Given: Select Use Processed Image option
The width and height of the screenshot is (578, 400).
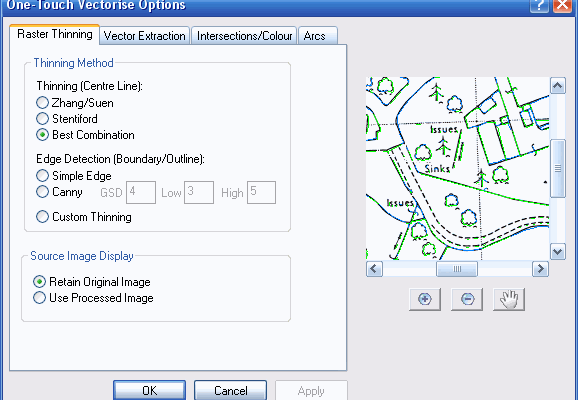Looking at the screenshot, I should tap(93, 298).
